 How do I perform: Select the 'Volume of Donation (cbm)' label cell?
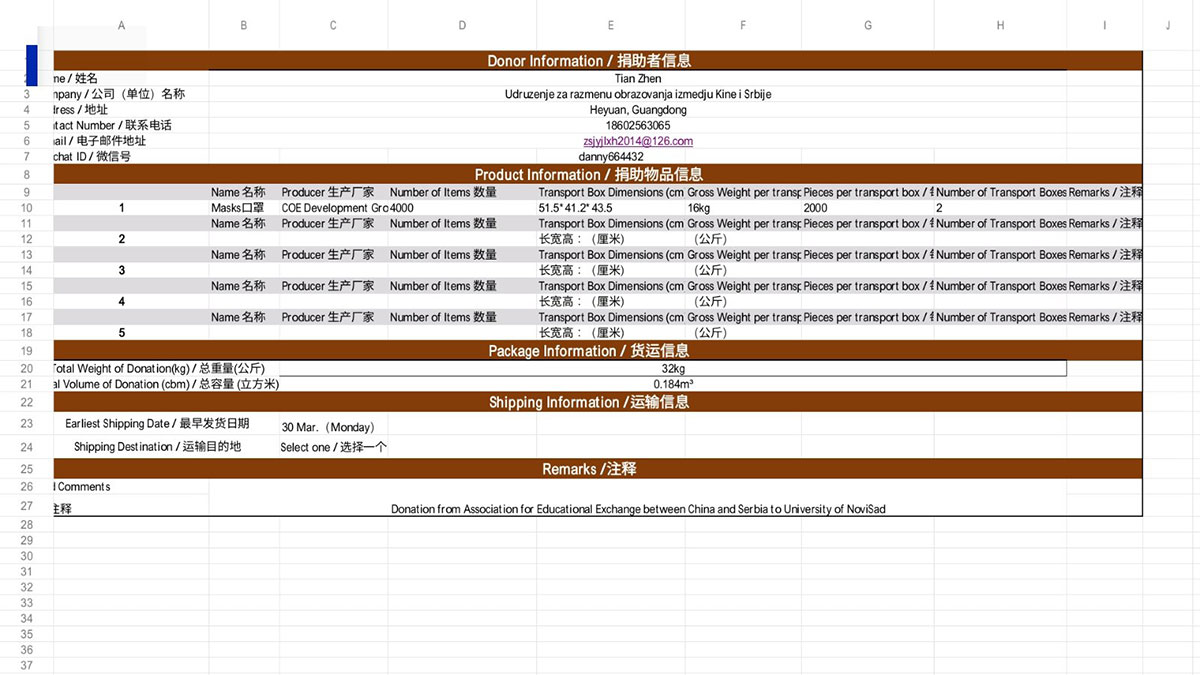pos(166,384)
